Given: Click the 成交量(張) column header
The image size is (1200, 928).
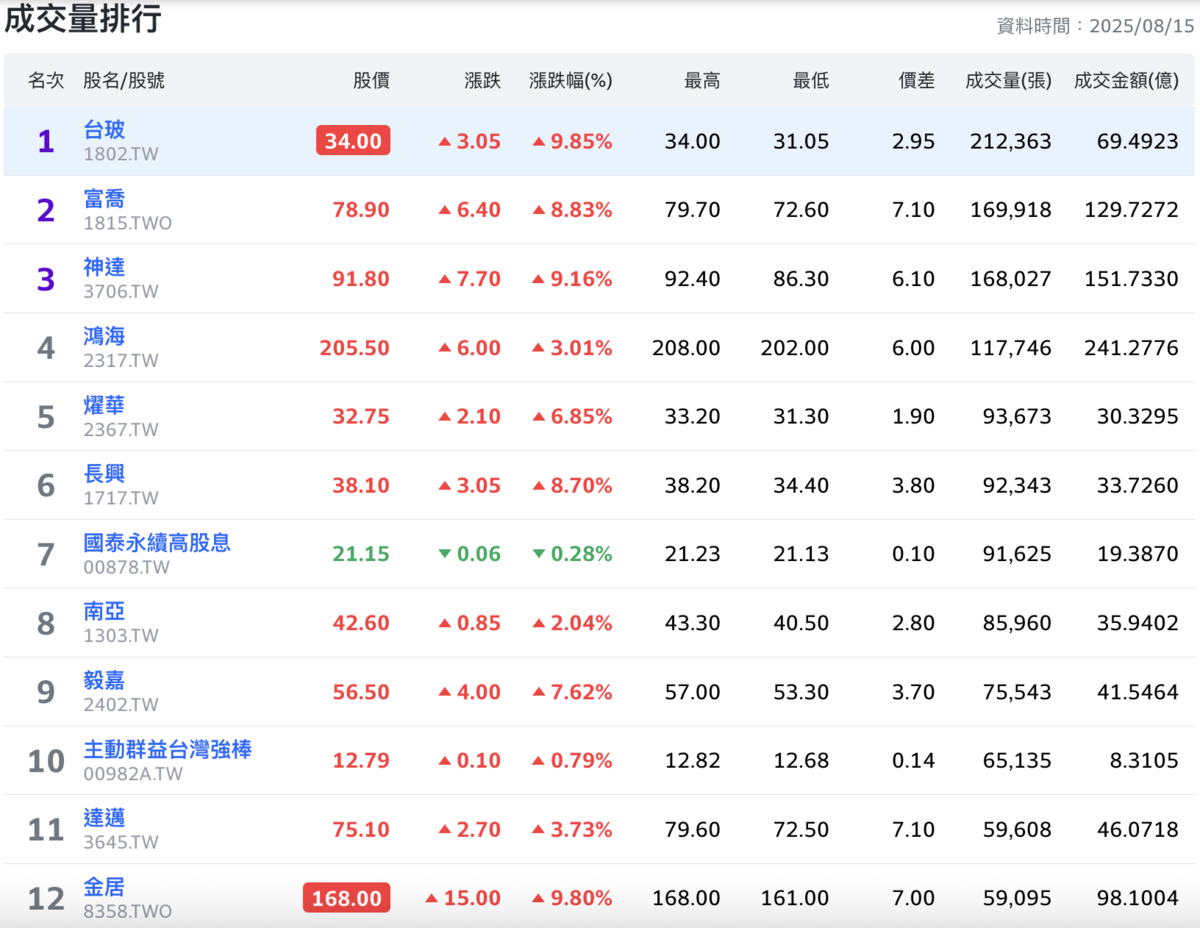Looking at the screenshot, I should [1008, 81].
